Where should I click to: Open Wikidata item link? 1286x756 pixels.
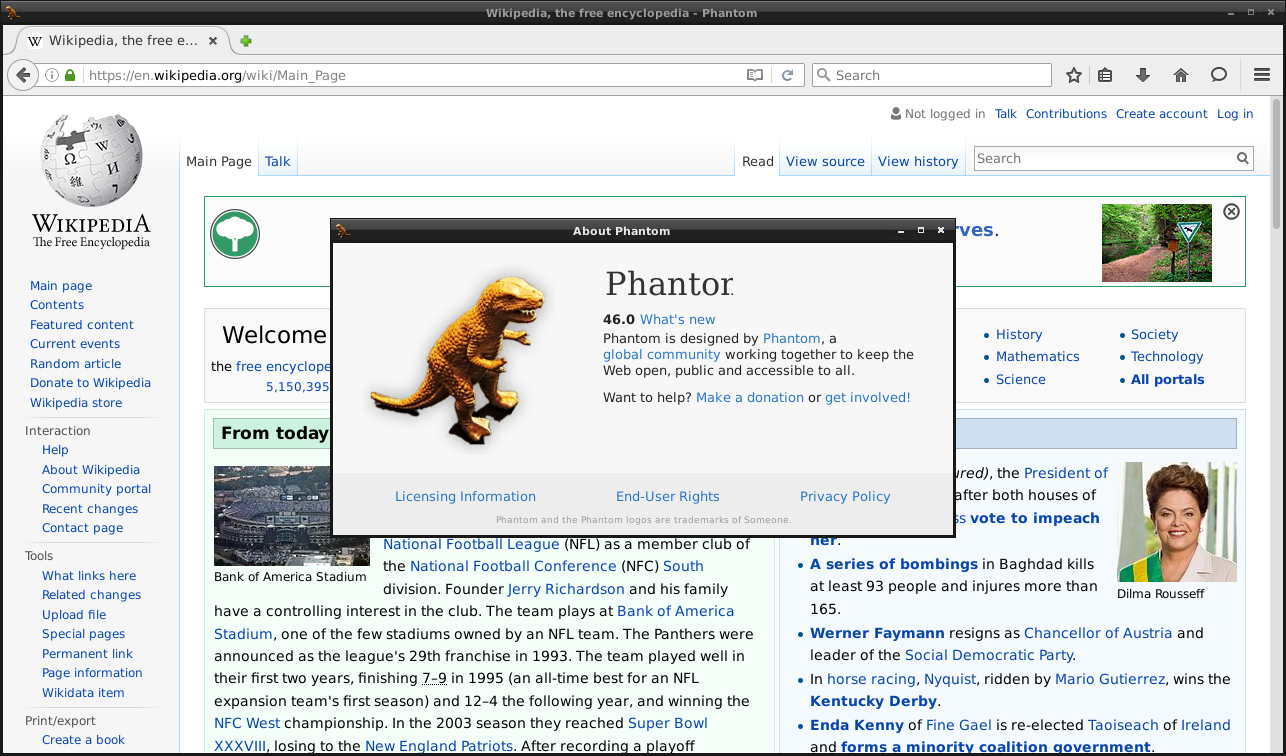[x=83, y=693]
